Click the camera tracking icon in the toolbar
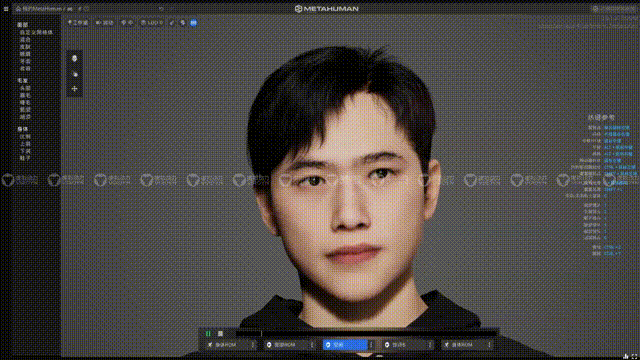The height and width of the screenshot is (360, 640). tap(104, 23)
